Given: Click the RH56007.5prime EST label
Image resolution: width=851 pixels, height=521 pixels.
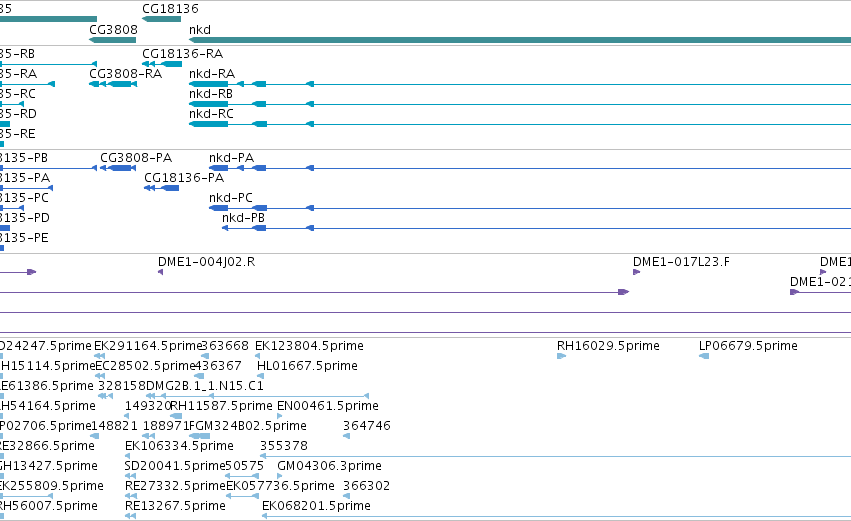Looking at the screenshot, I should click(x=49, y=507).
